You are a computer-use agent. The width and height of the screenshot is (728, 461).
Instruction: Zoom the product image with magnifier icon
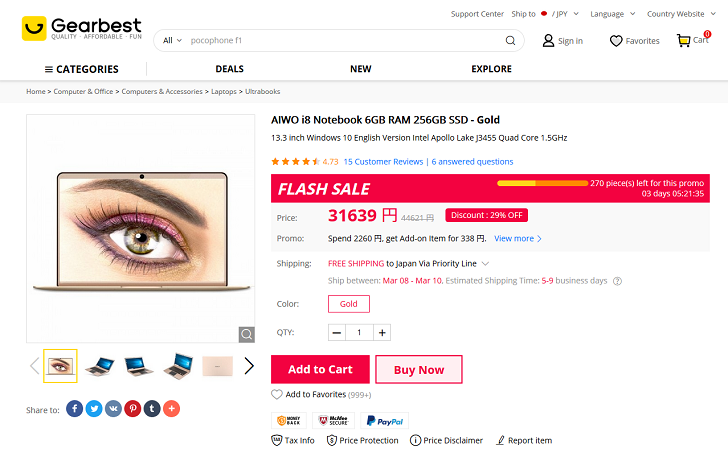click(246, 334)
